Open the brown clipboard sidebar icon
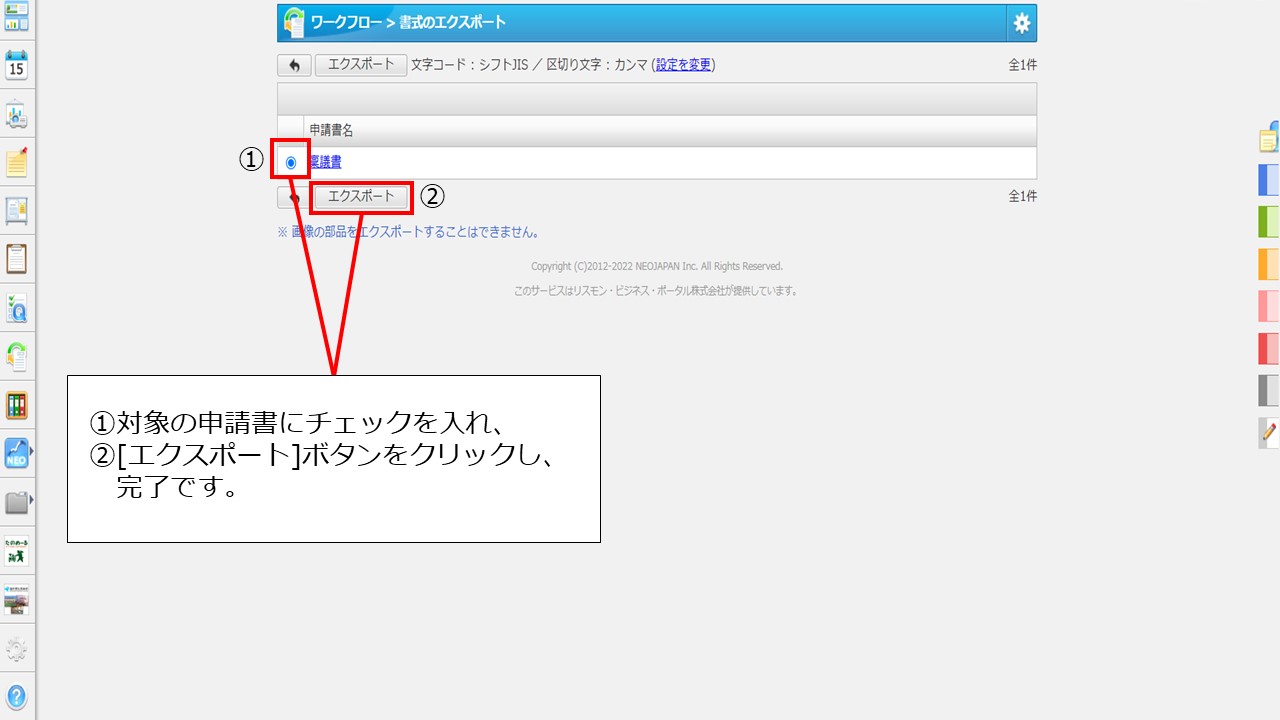 tap(16, 259)
